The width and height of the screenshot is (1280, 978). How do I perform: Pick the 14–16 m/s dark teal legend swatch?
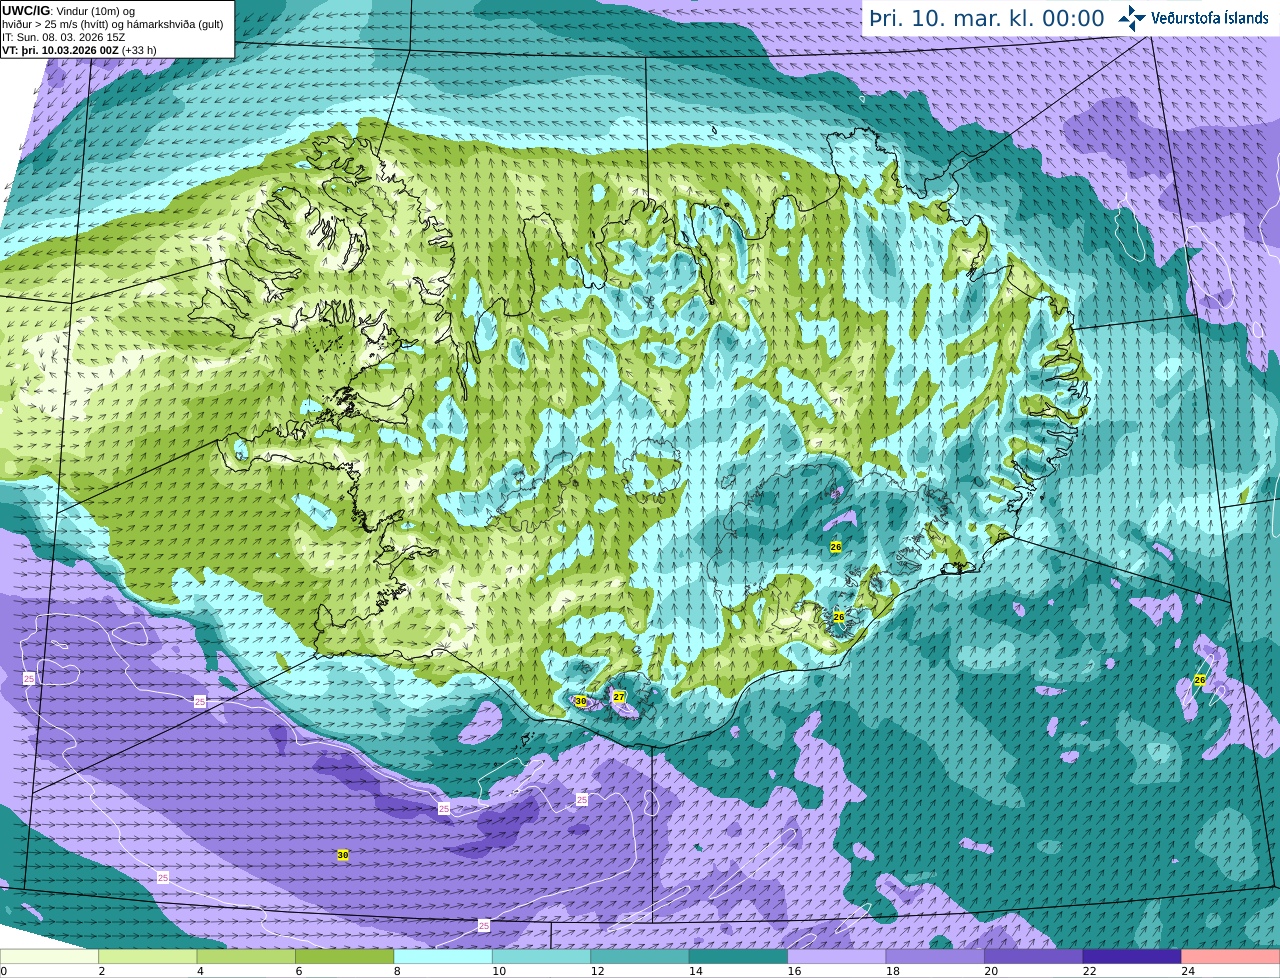(x=738, y=956)
